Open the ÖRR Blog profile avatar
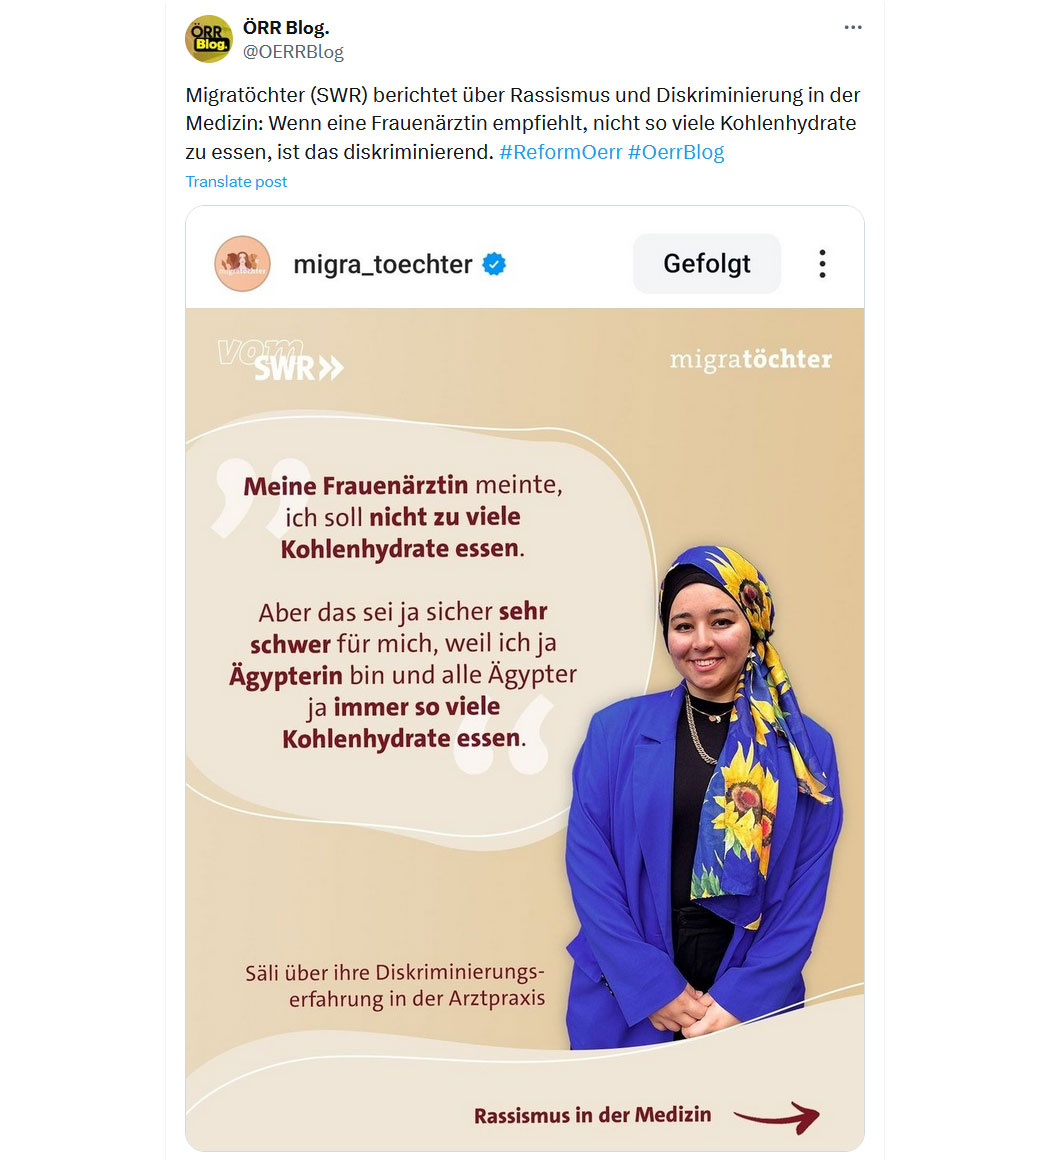This screenshot has width=1050, height=1160. [209, 39]
